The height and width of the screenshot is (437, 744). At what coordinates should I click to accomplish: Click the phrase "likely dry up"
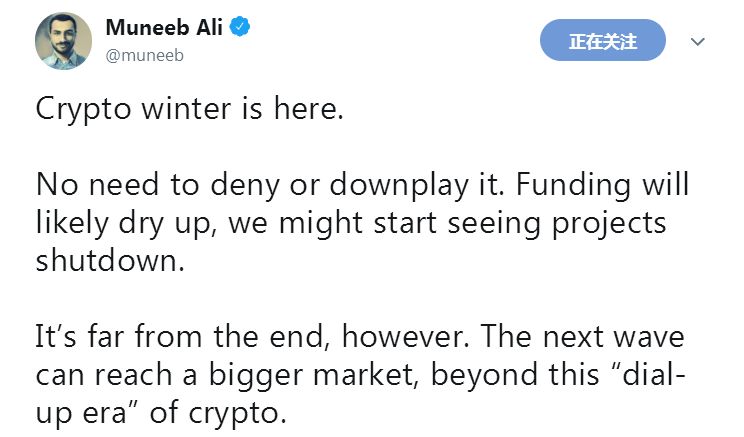[x=124, y=224]
